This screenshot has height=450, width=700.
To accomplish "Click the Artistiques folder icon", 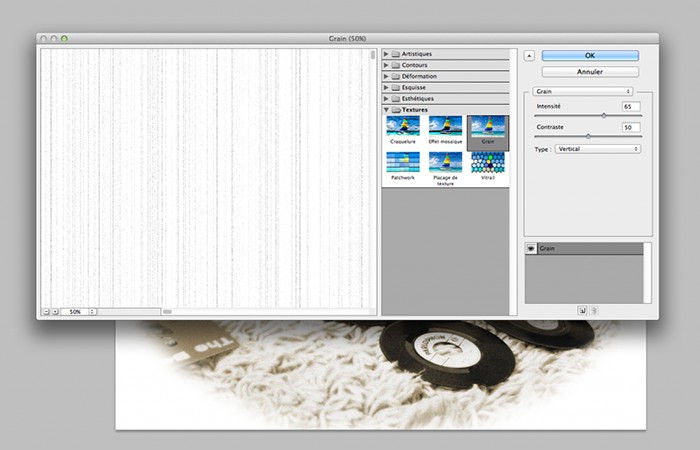I will tap(396, 54).
